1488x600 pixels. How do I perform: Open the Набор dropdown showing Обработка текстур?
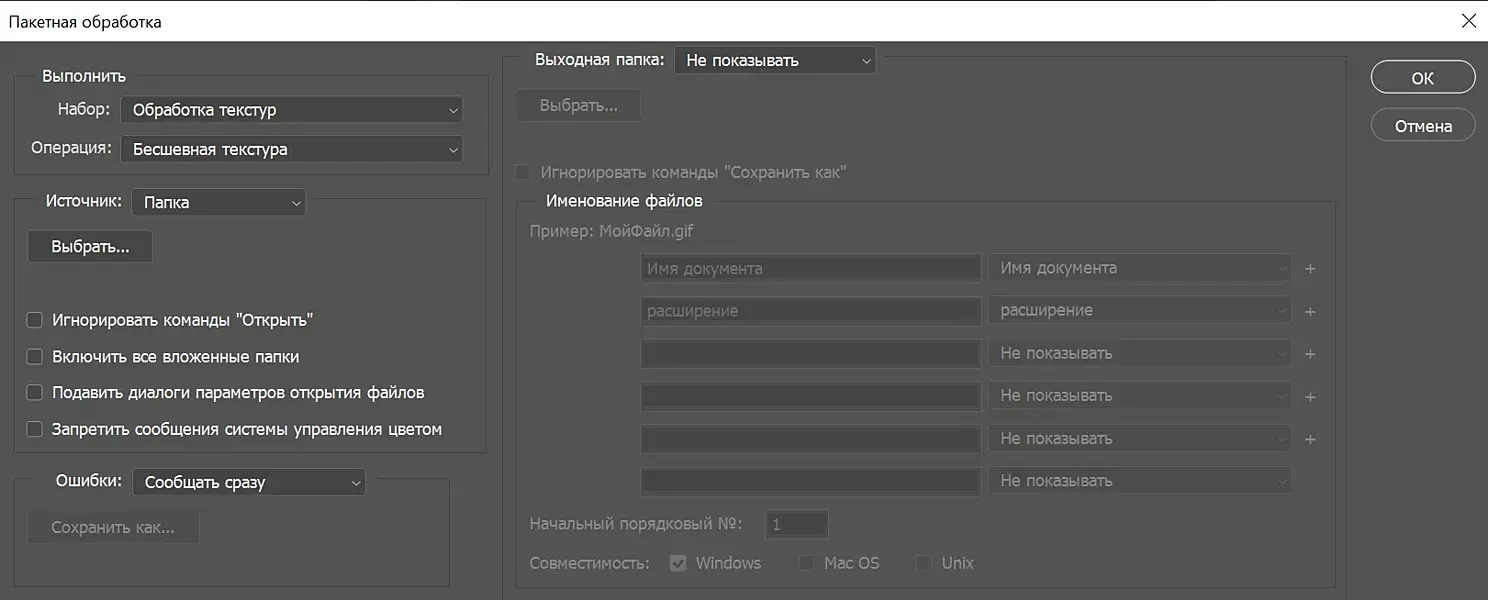coord(291,110)
